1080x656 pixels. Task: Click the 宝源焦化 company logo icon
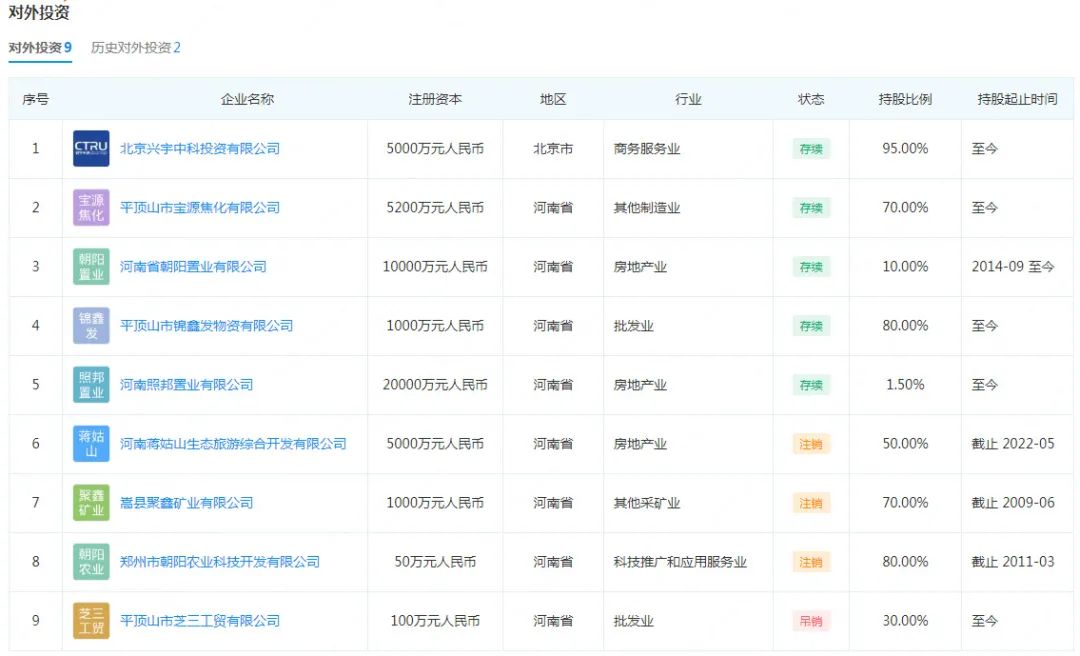(91, 208)
